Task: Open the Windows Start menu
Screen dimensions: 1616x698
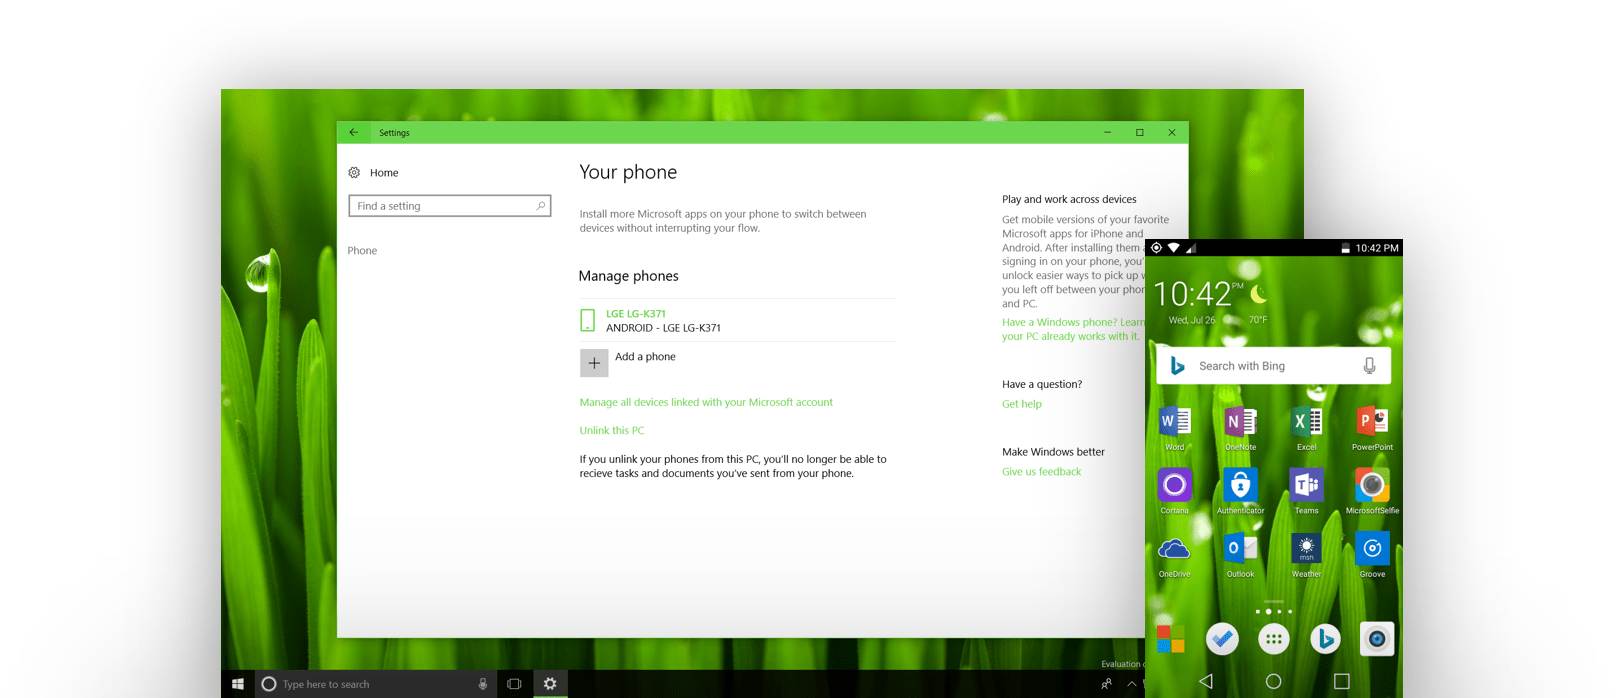Action: (x=238, y=684)
